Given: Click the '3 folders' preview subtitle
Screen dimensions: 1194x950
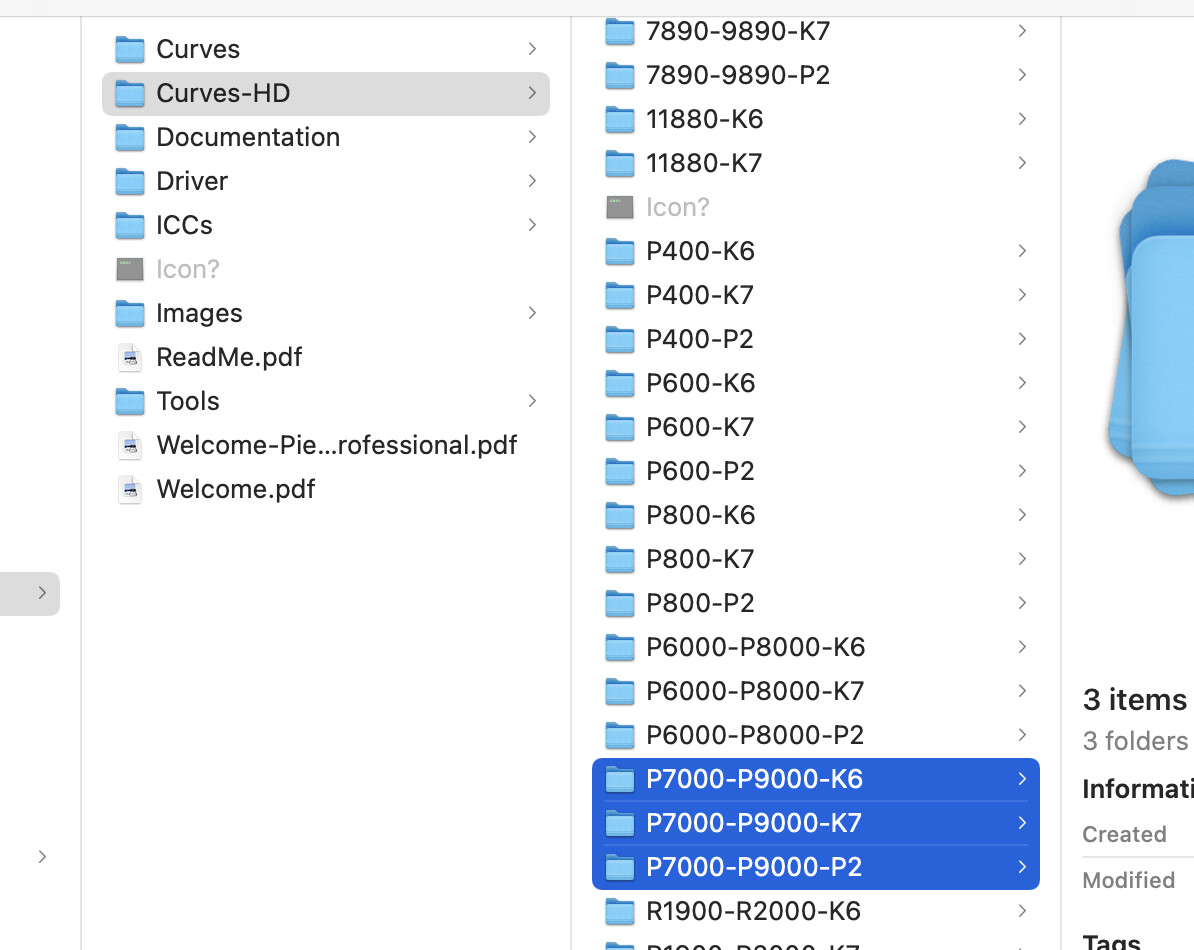Looking at the screenshot, I should coord(1135,741).
